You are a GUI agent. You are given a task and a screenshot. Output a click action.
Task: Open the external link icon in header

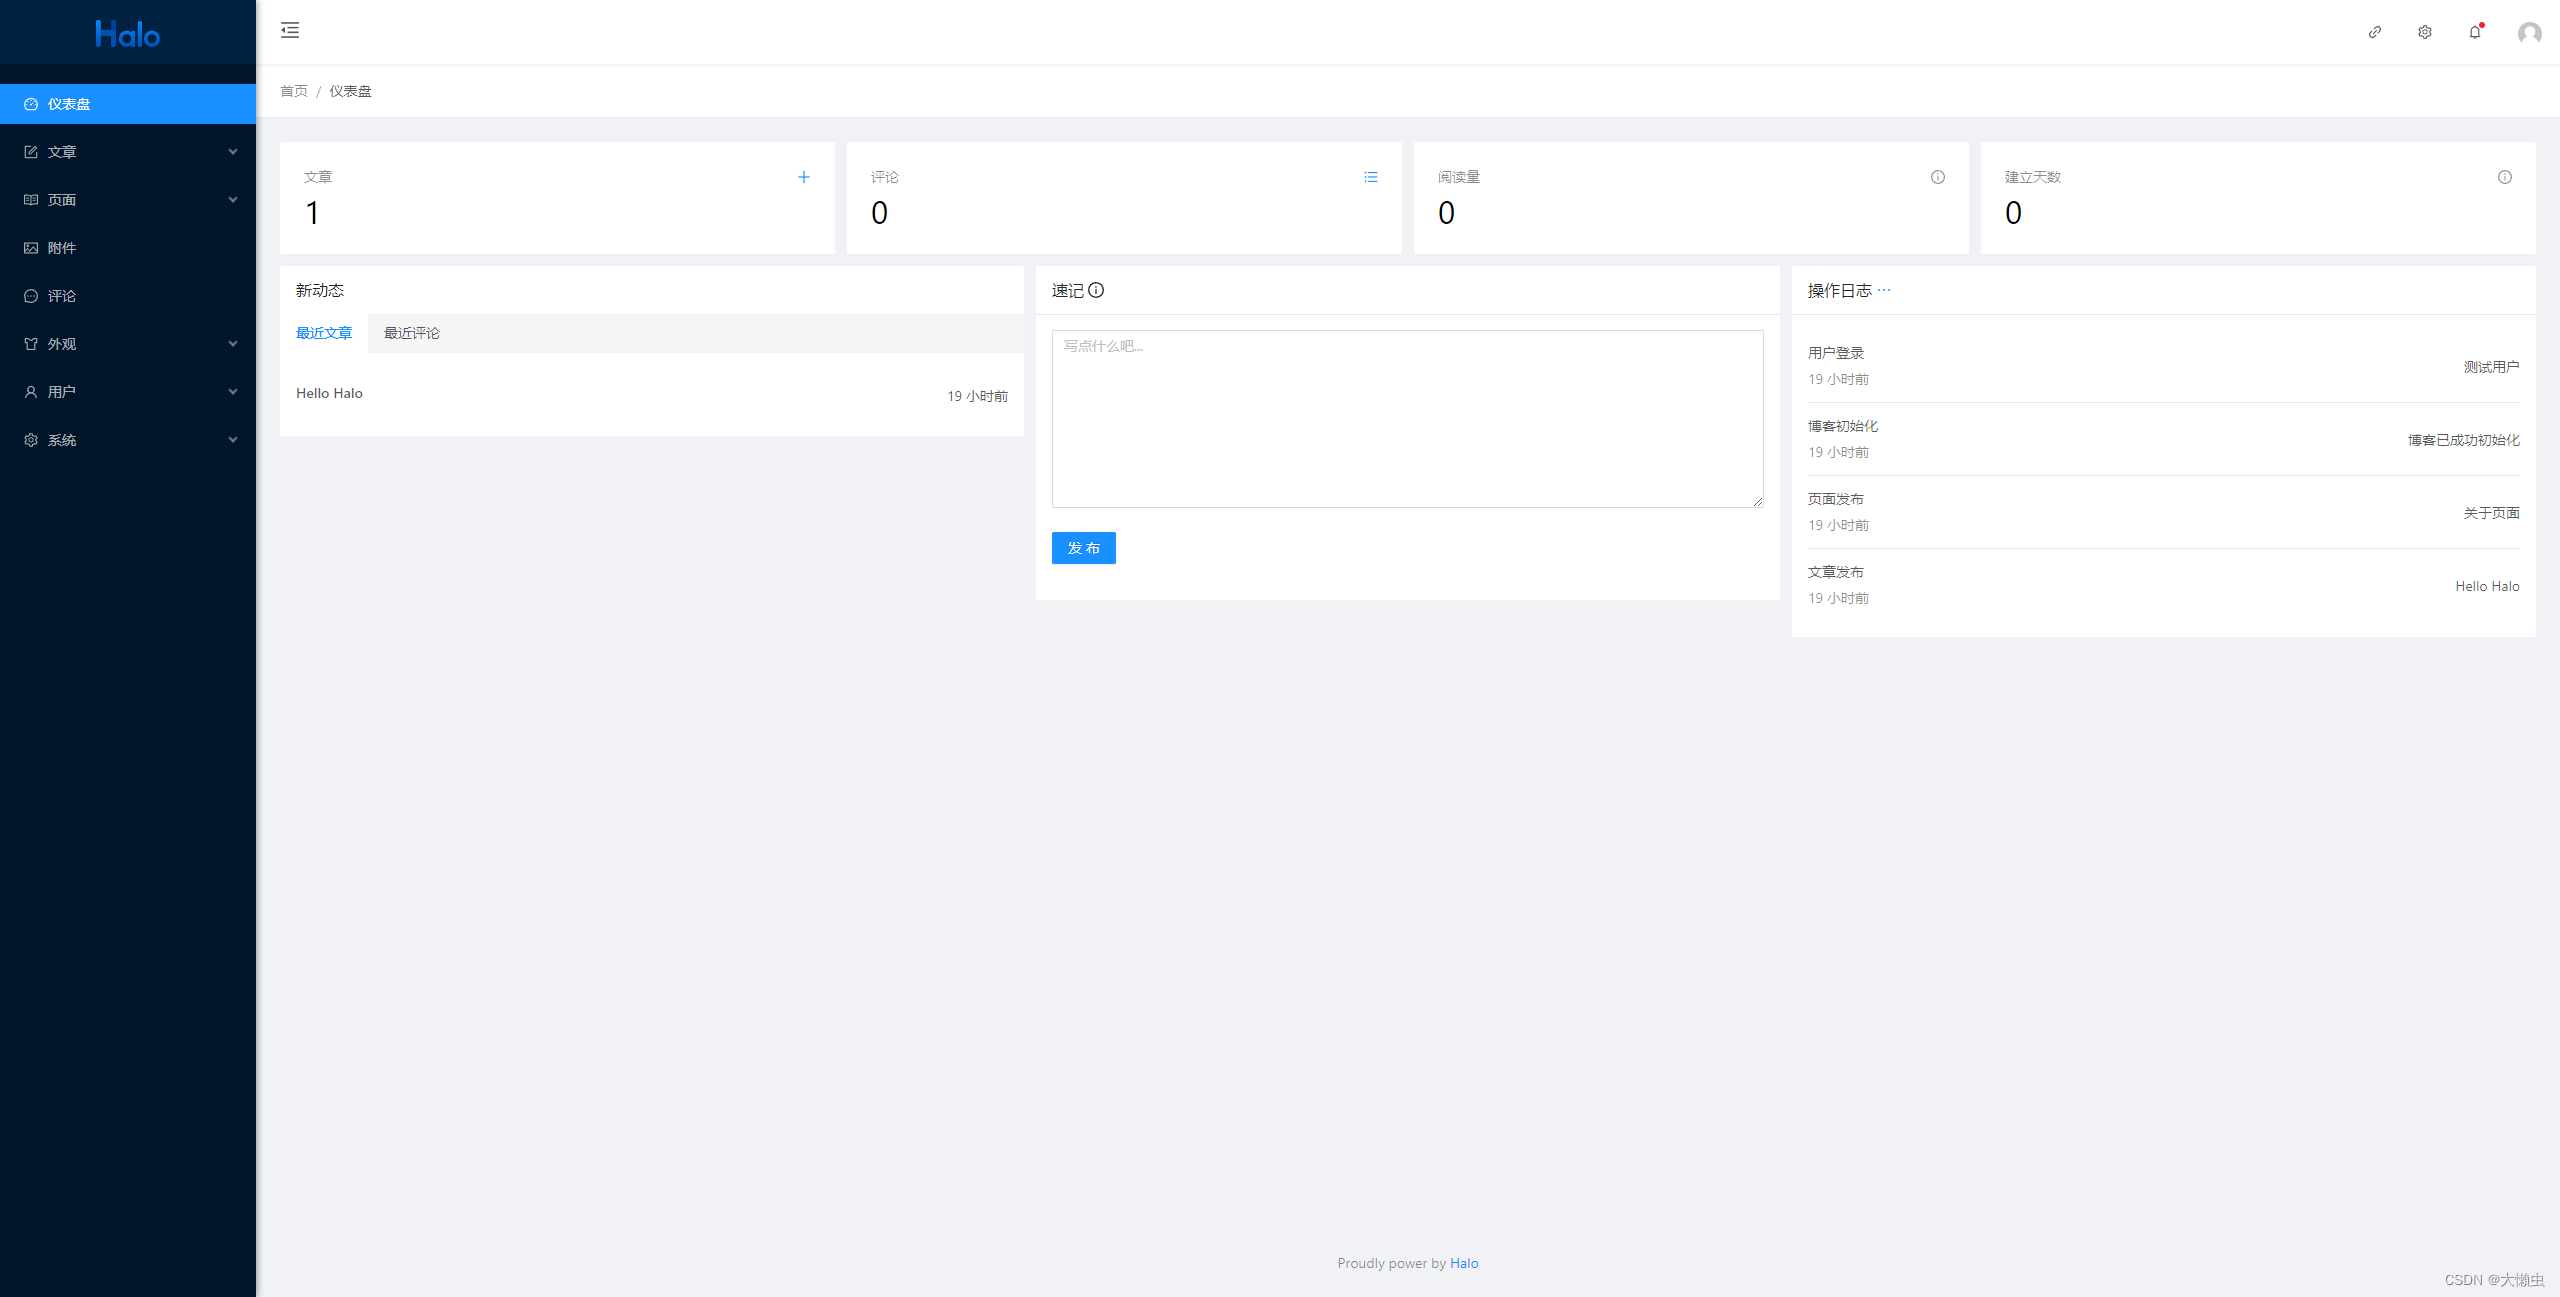coord(2375,32)
